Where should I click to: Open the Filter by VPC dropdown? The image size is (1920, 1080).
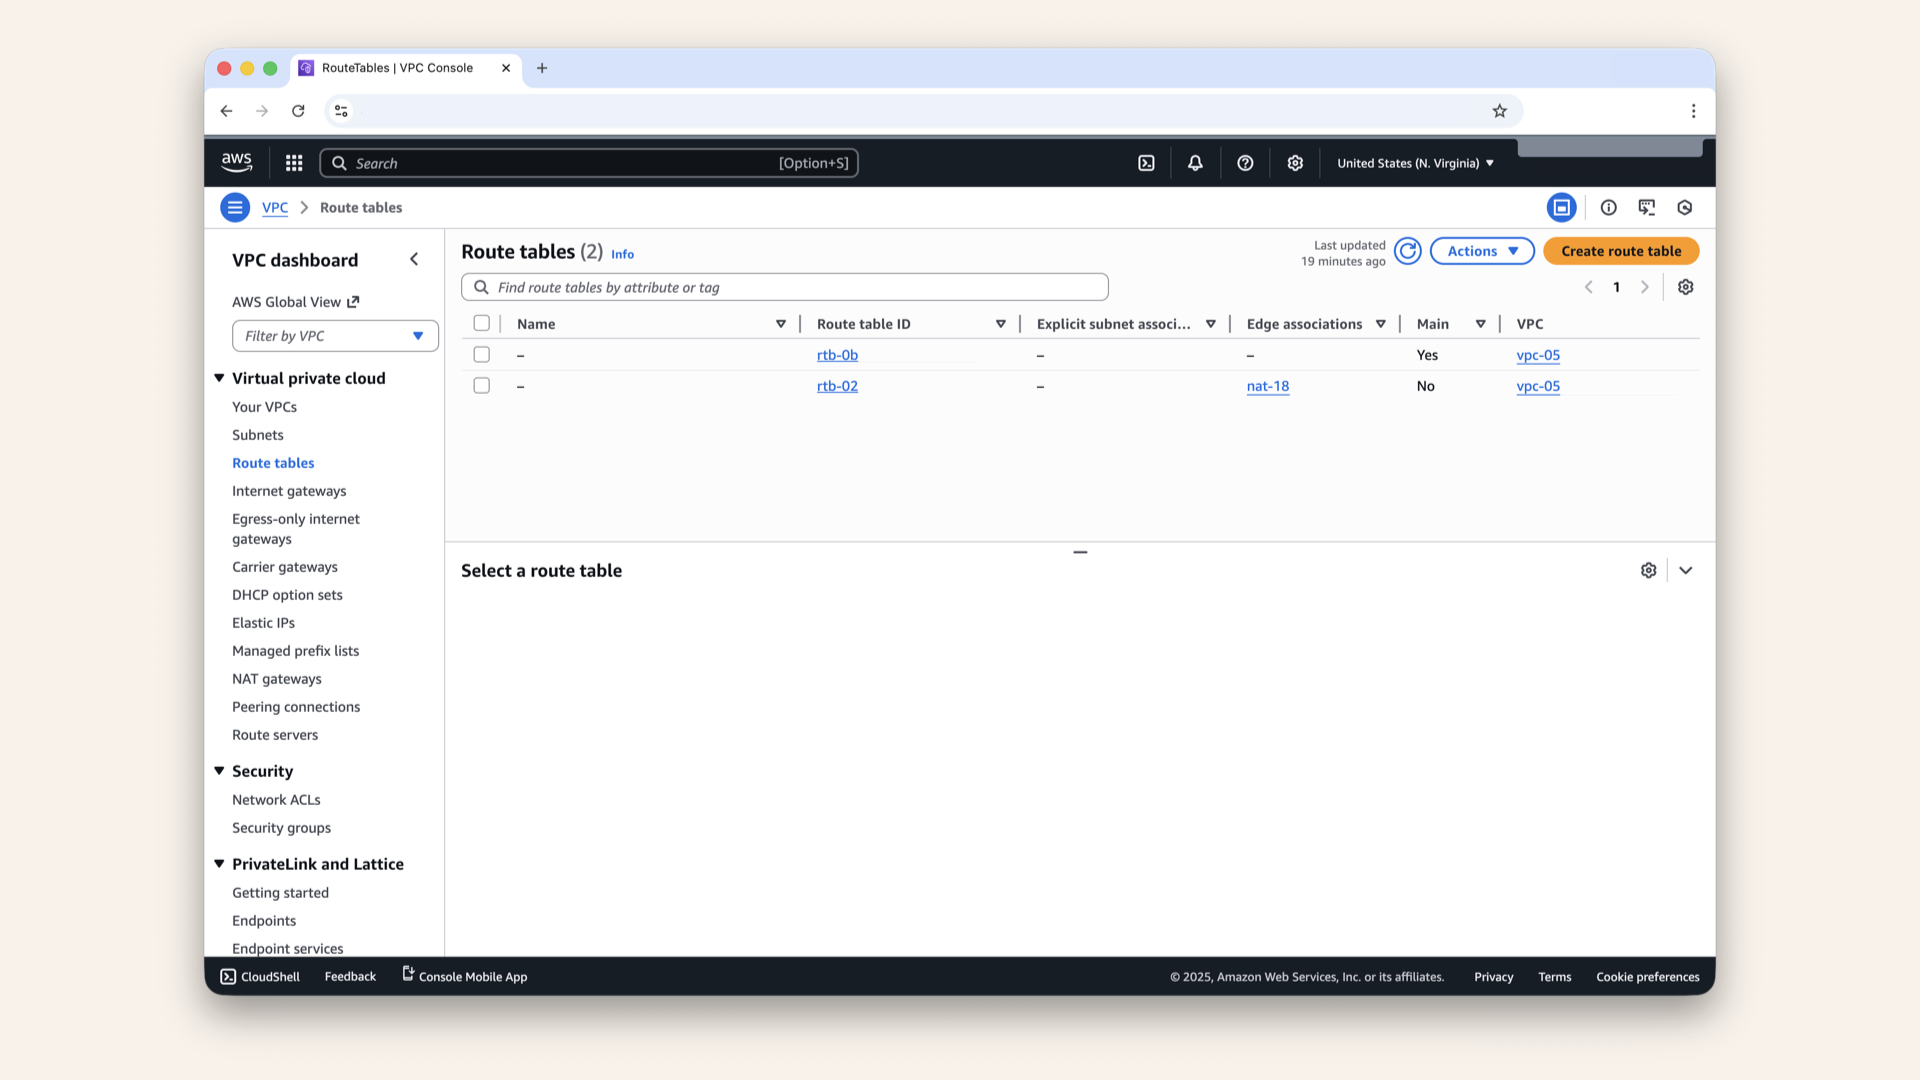335,336
